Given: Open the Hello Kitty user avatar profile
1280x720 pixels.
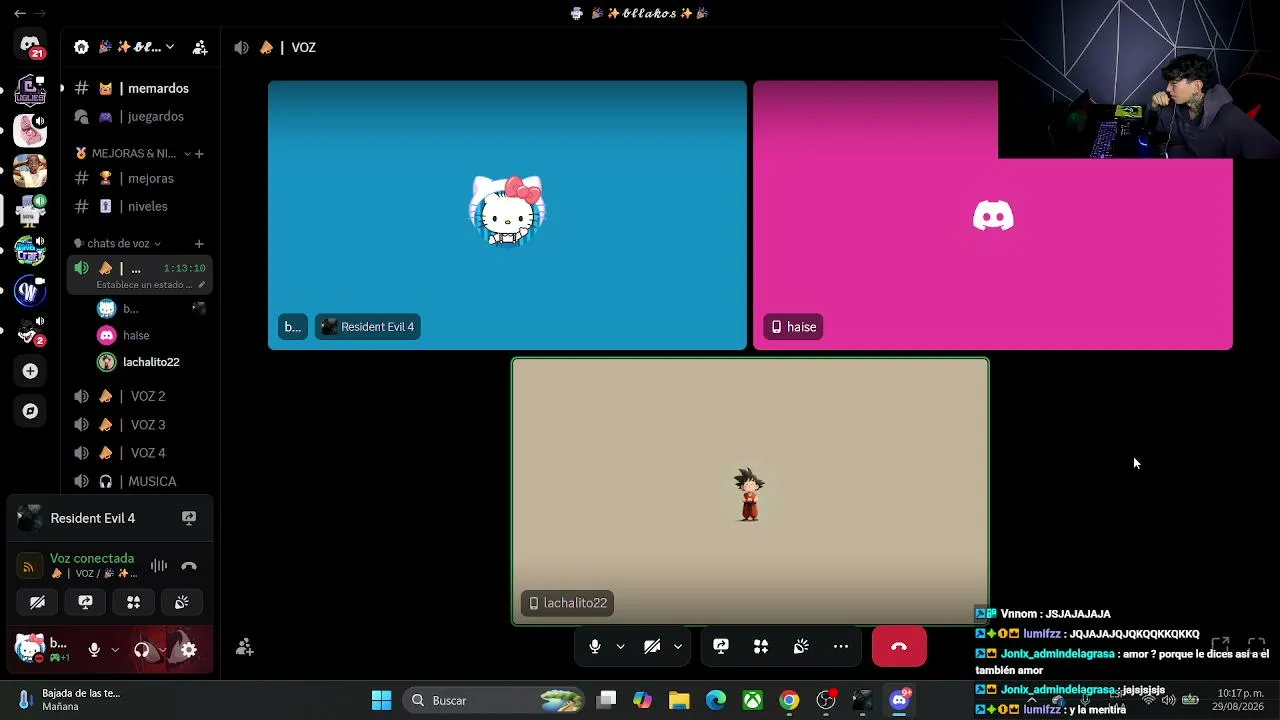Looking at the screenshot, I should pos(30,649).
